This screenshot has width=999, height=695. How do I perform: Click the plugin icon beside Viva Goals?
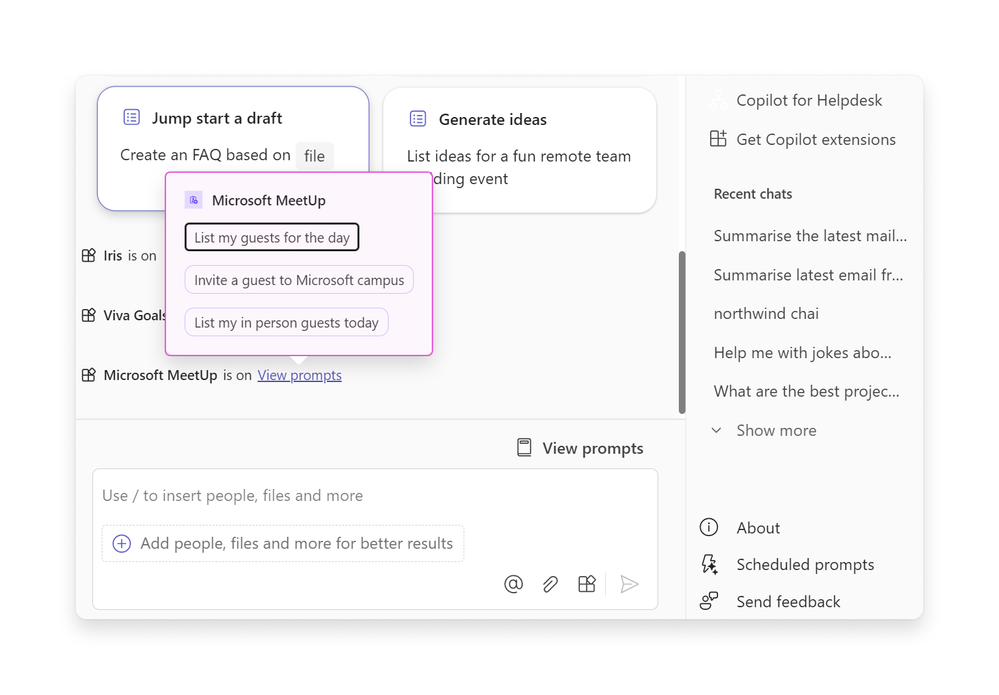click(89, 315)
